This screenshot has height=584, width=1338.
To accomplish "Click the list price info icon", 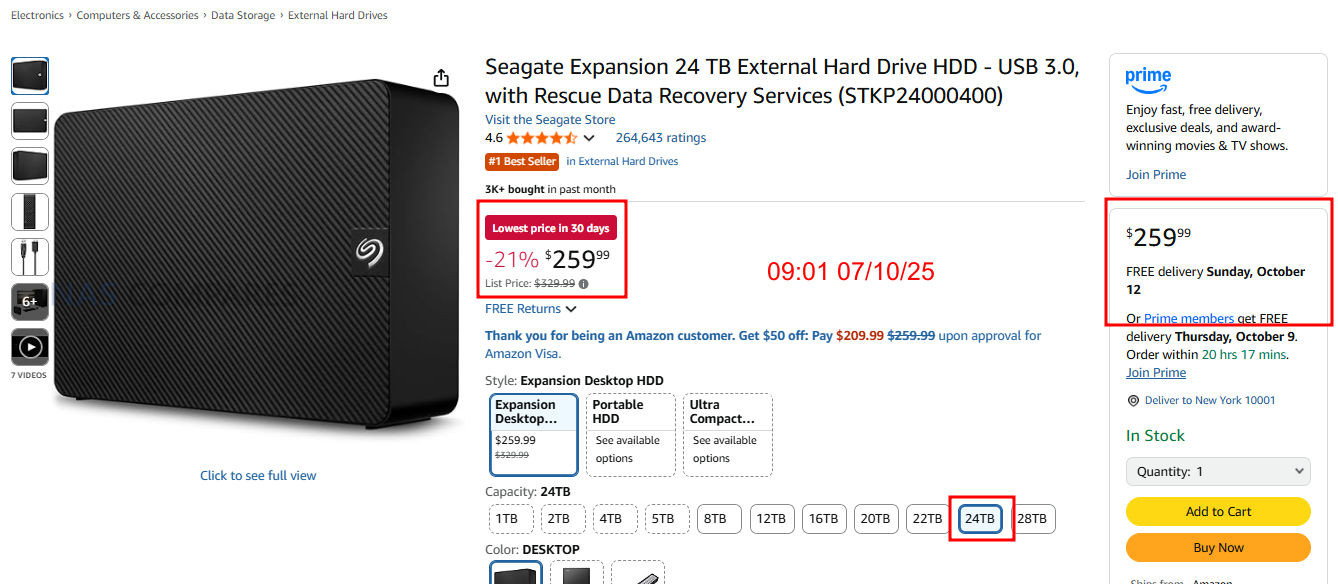I will pos(584,284).
